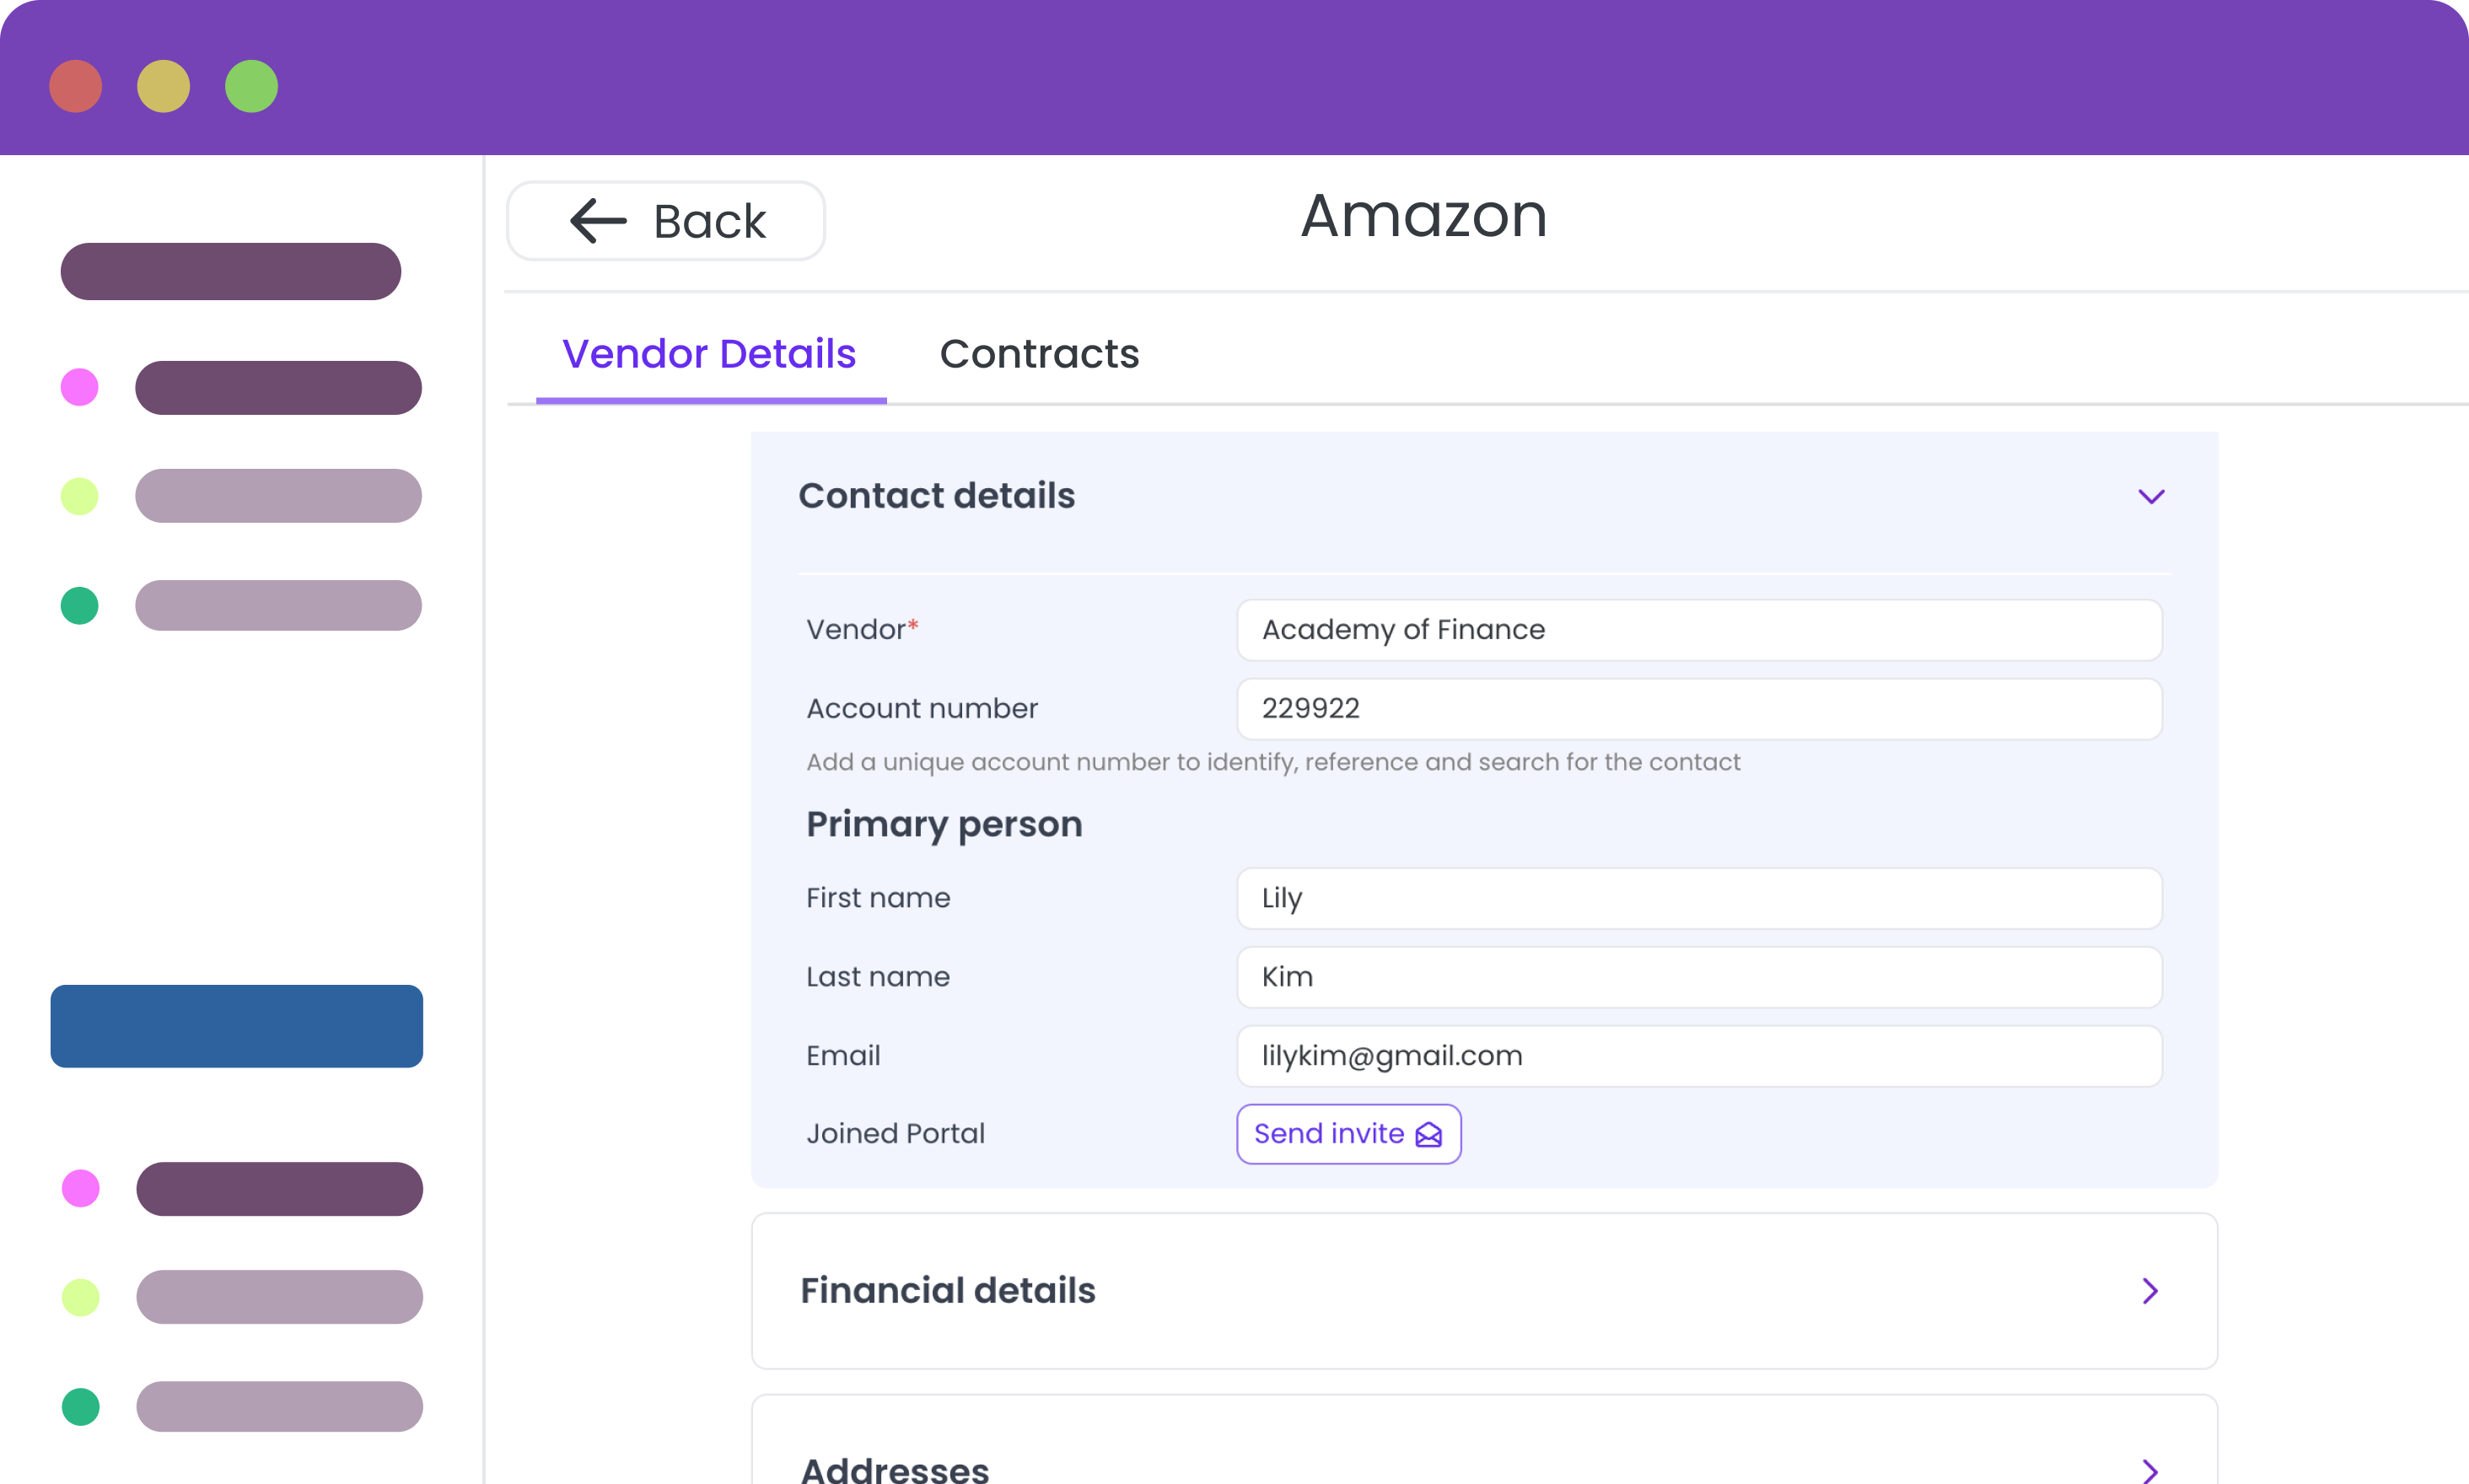Send invite to the vendor portal

[1348, 1134]
